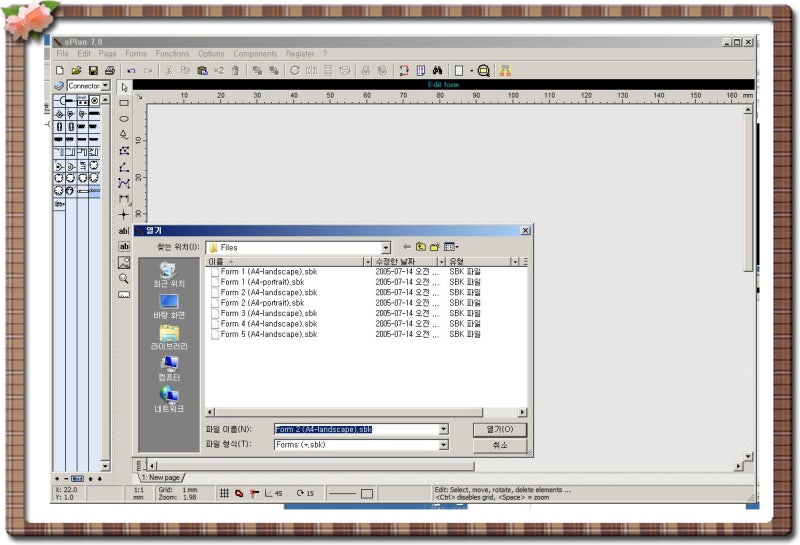Open the Functions menu
The height and width of the screenshot is (545, 800).
click(x=172, y=54)
